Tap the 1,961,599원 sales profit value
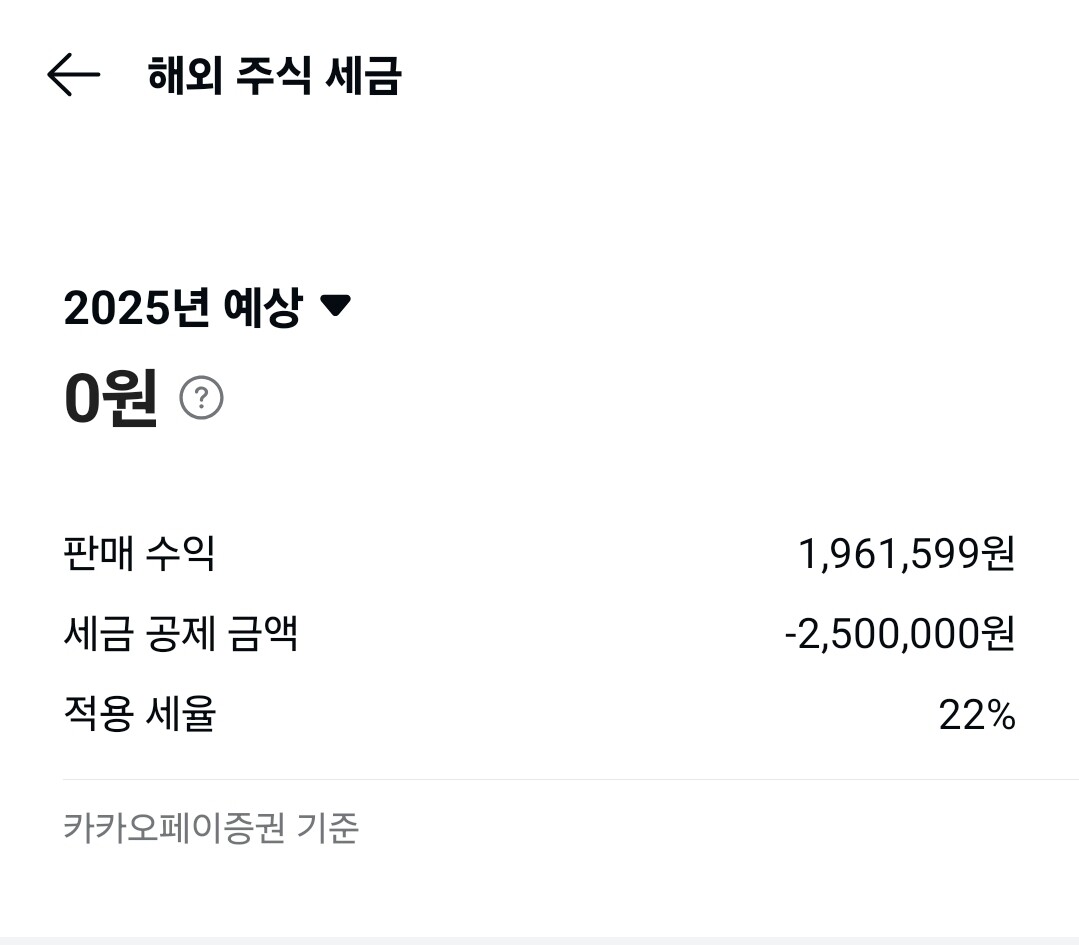 [906, 553]
